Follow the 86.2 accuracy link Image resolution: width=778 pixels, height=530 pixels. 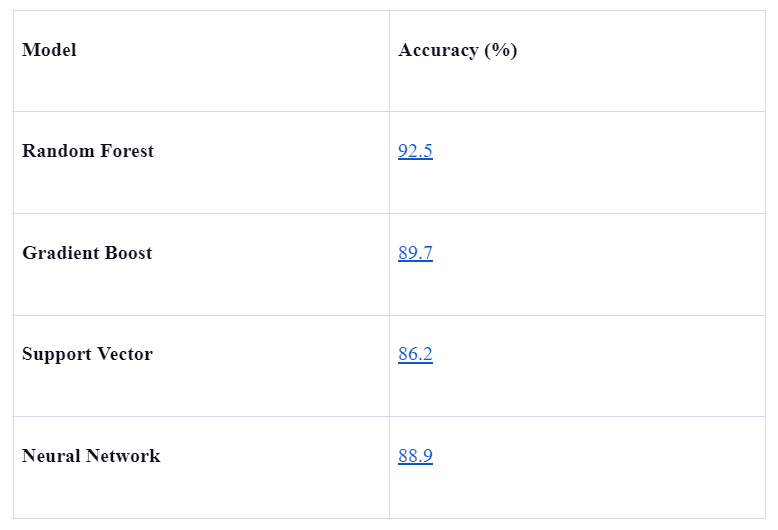click(x=415, y=354)
